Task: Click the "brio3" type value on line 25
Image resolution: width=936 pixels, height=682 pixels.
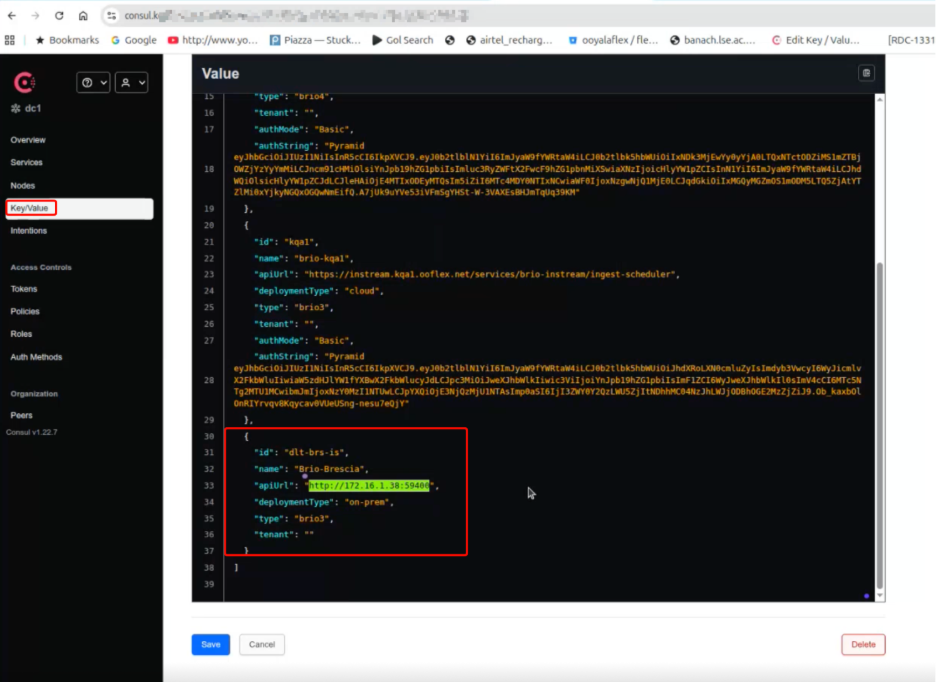Action: coord(313,308)
